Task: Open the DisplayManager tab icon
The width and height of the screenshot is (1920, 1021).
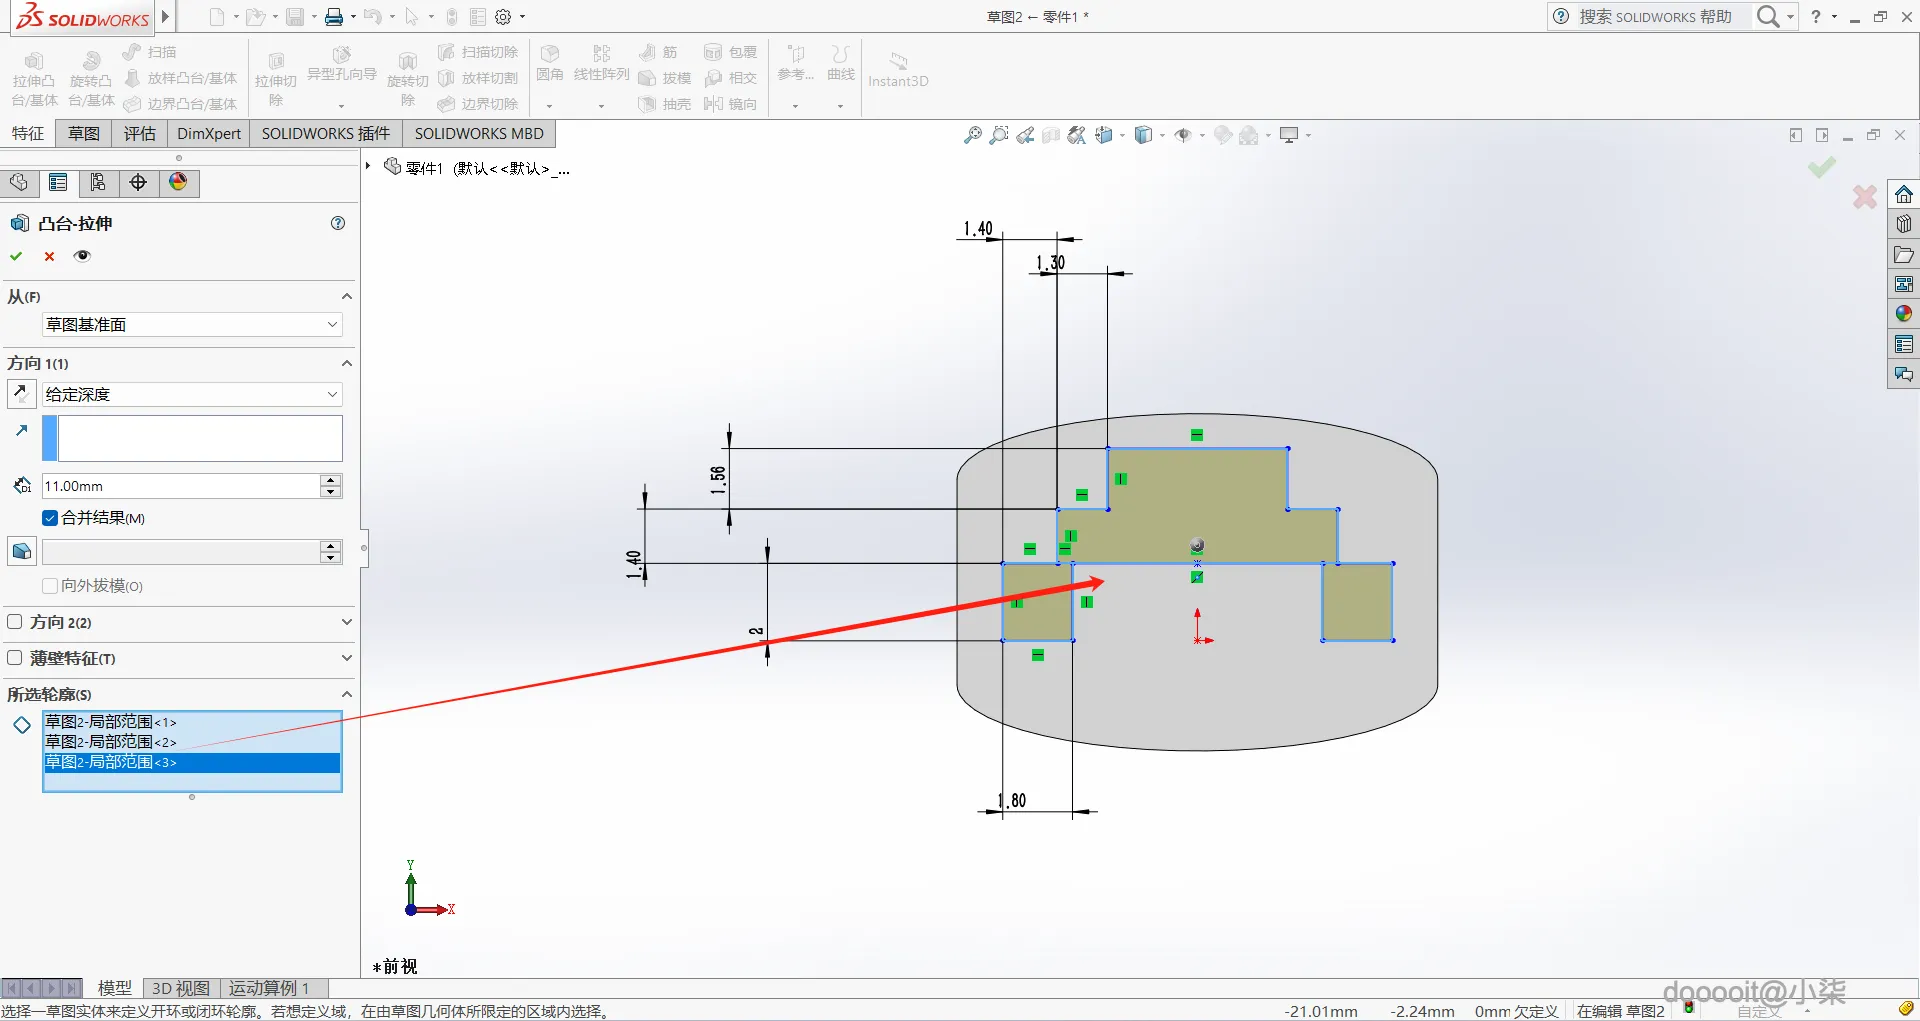Action: tap(178, 182)
